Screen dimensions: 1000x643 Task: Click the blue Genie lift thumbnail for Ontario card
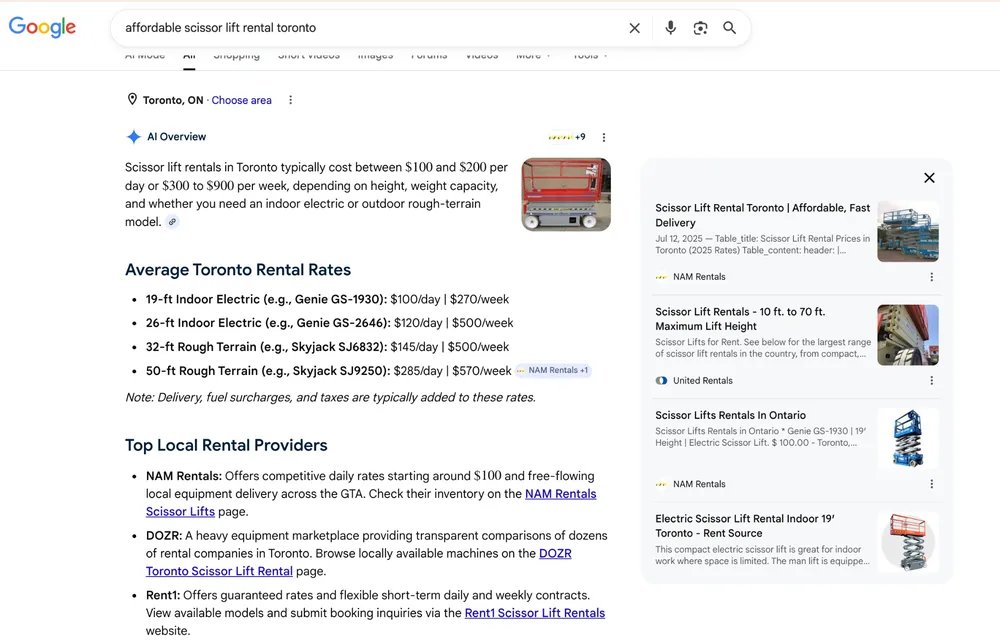(908, 439)
